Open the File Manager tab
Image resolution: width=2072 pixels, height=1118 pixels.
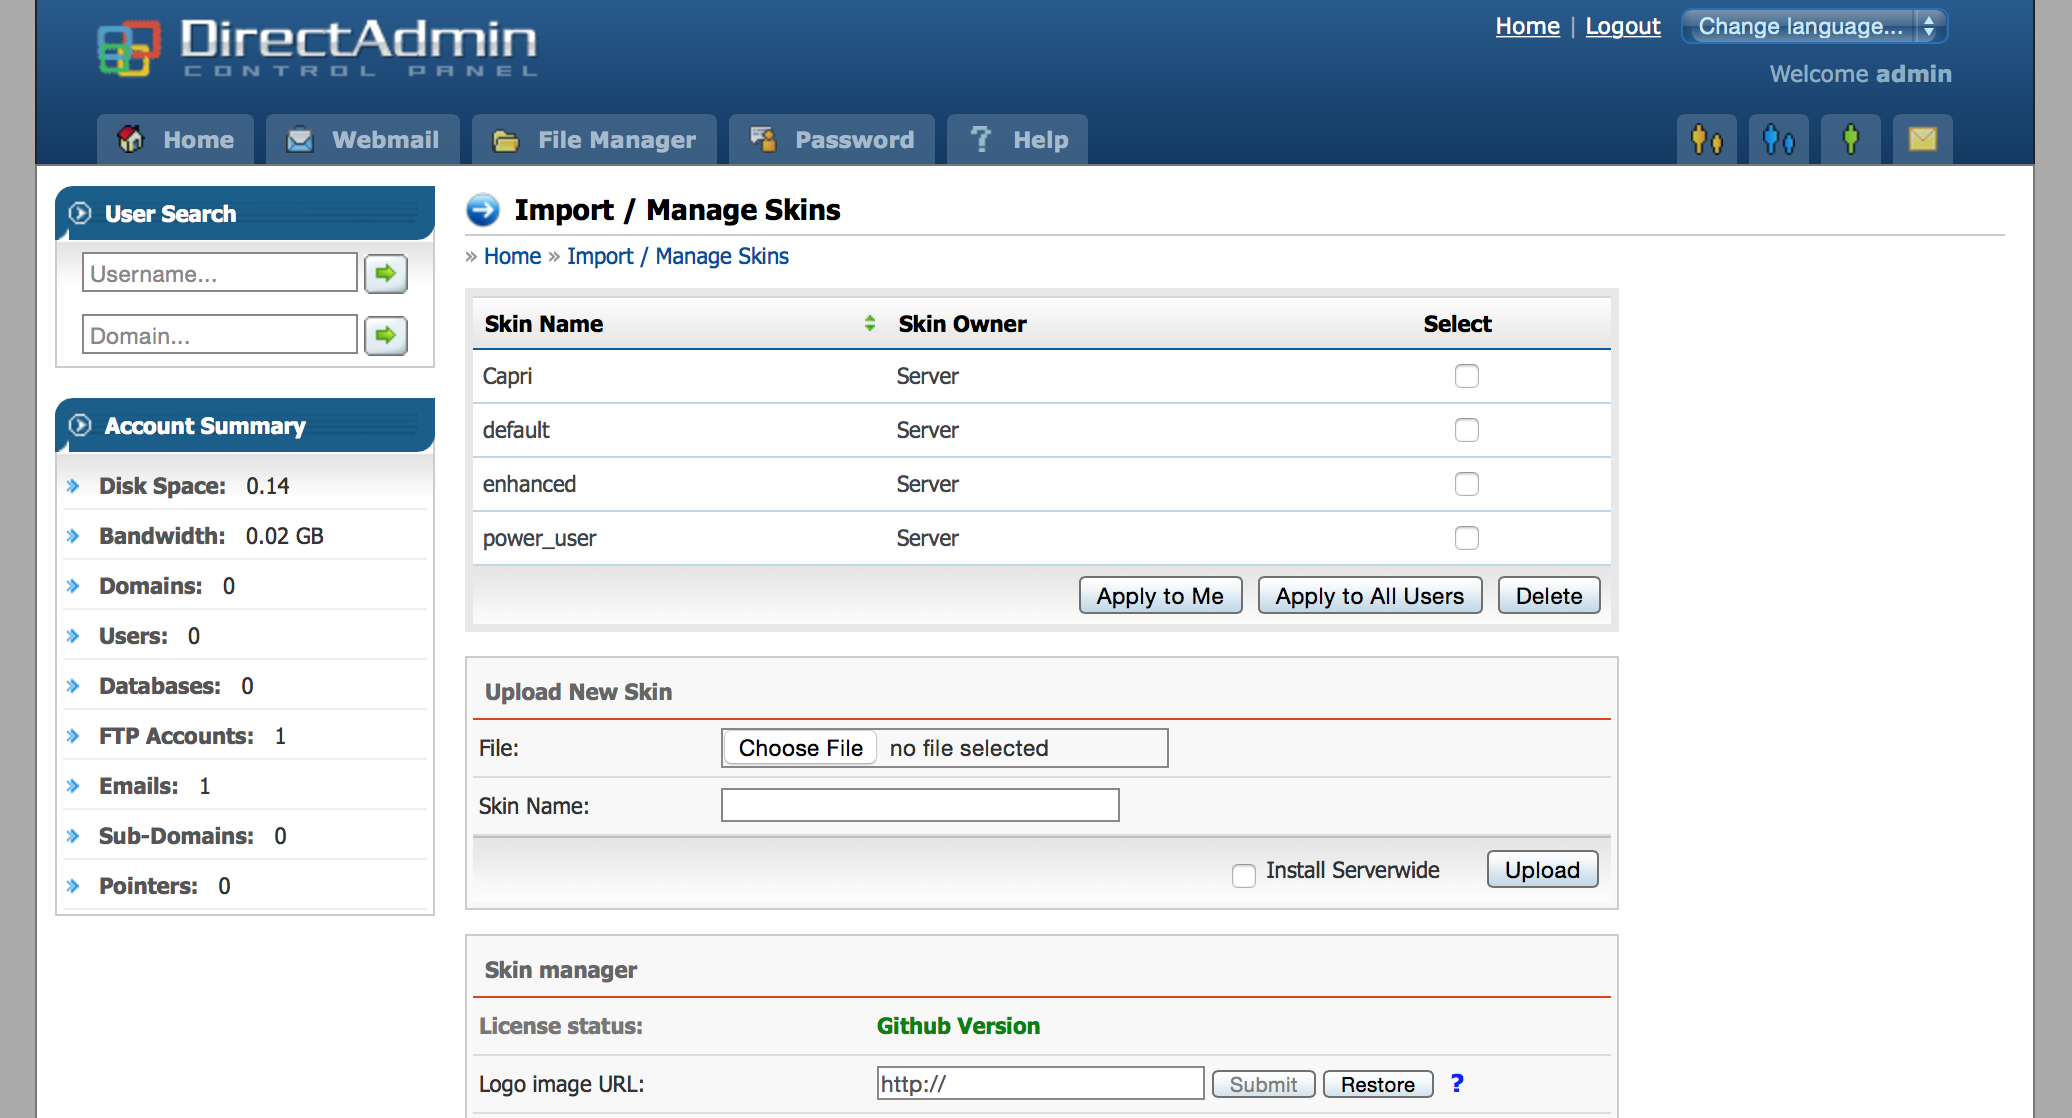(x=594, y=139)
